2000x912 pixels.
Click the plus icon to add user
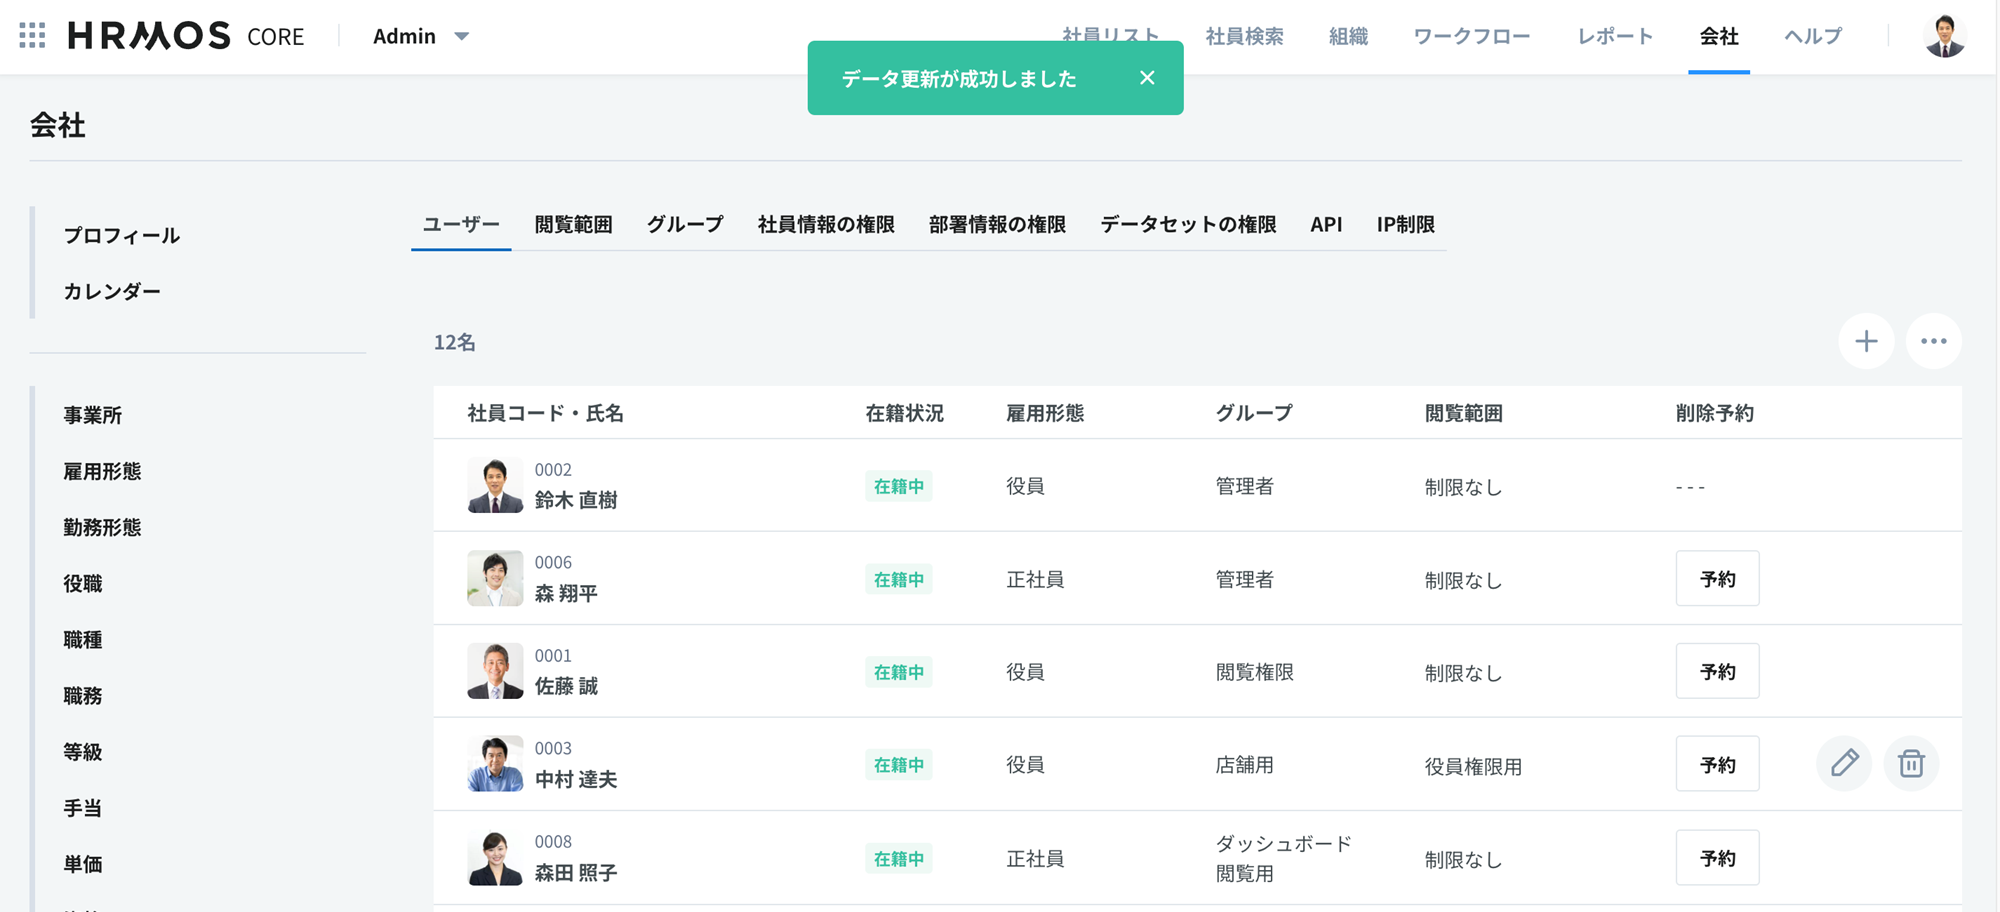click(1866, 342)
